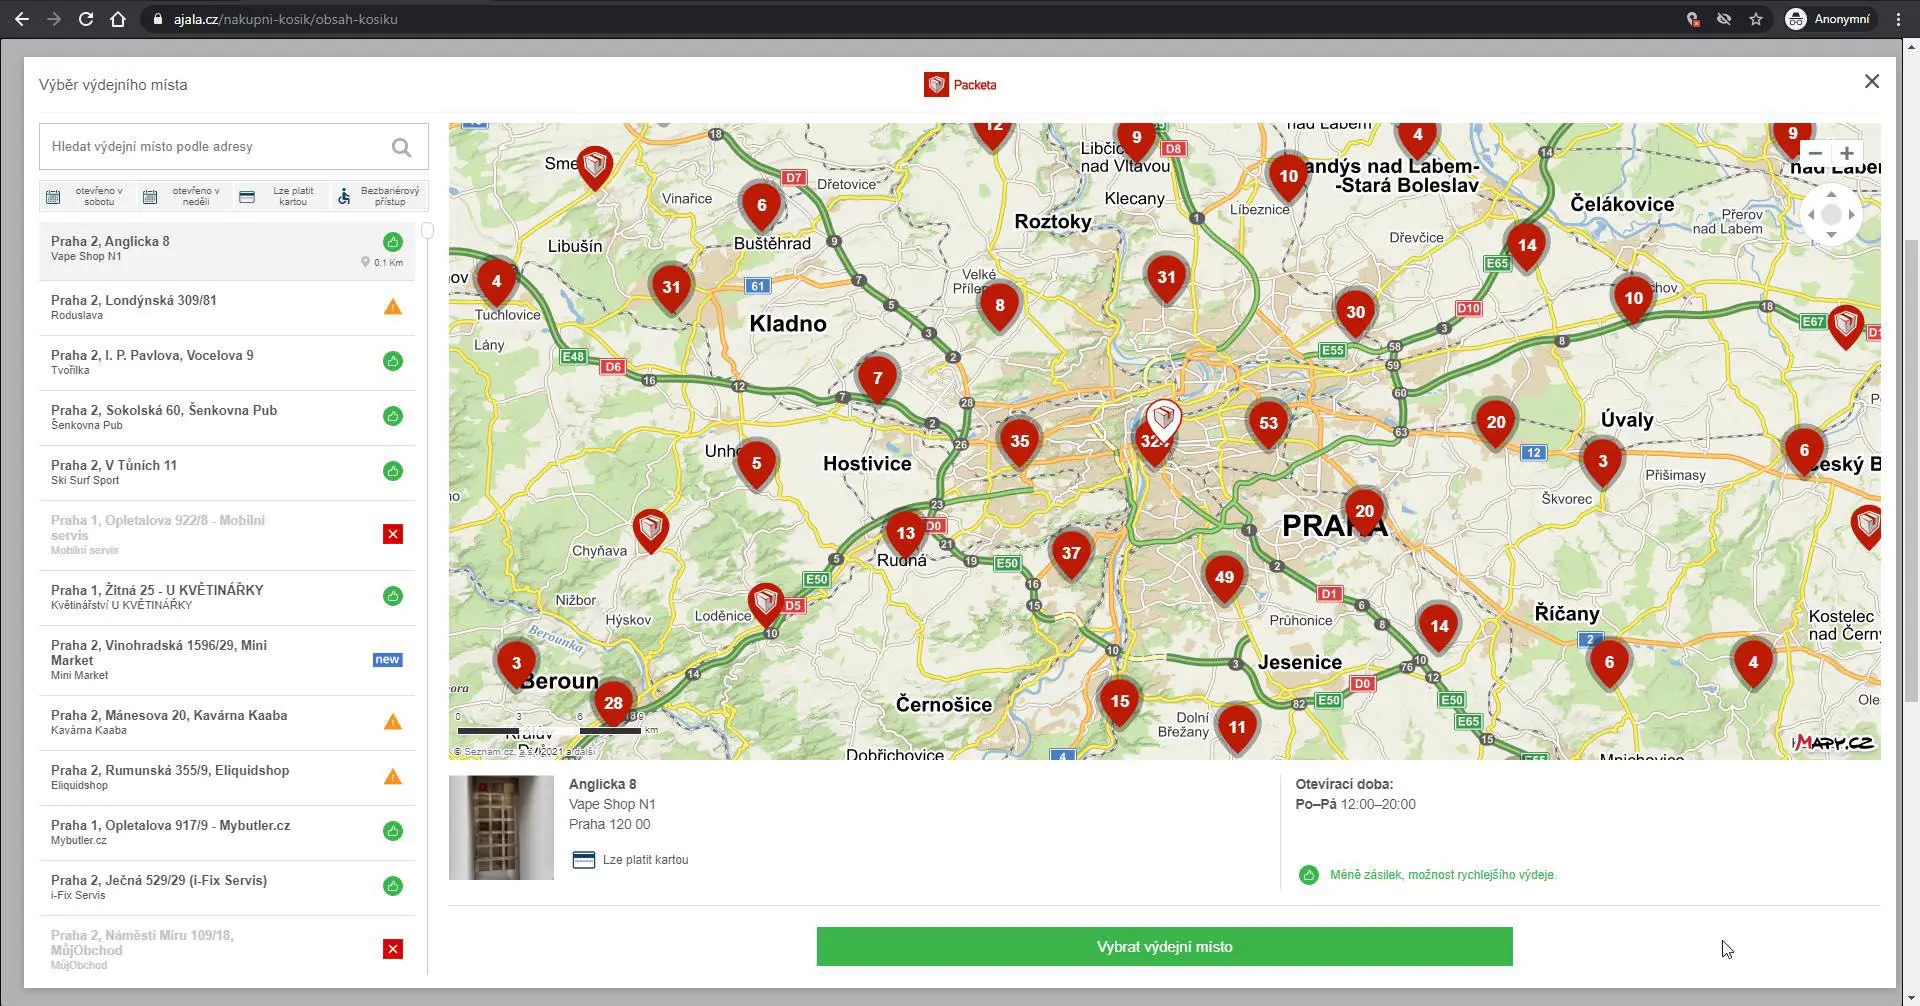Click the map pan compass control
This screenshot has width=1920, height=1006.
[1830, 215]
